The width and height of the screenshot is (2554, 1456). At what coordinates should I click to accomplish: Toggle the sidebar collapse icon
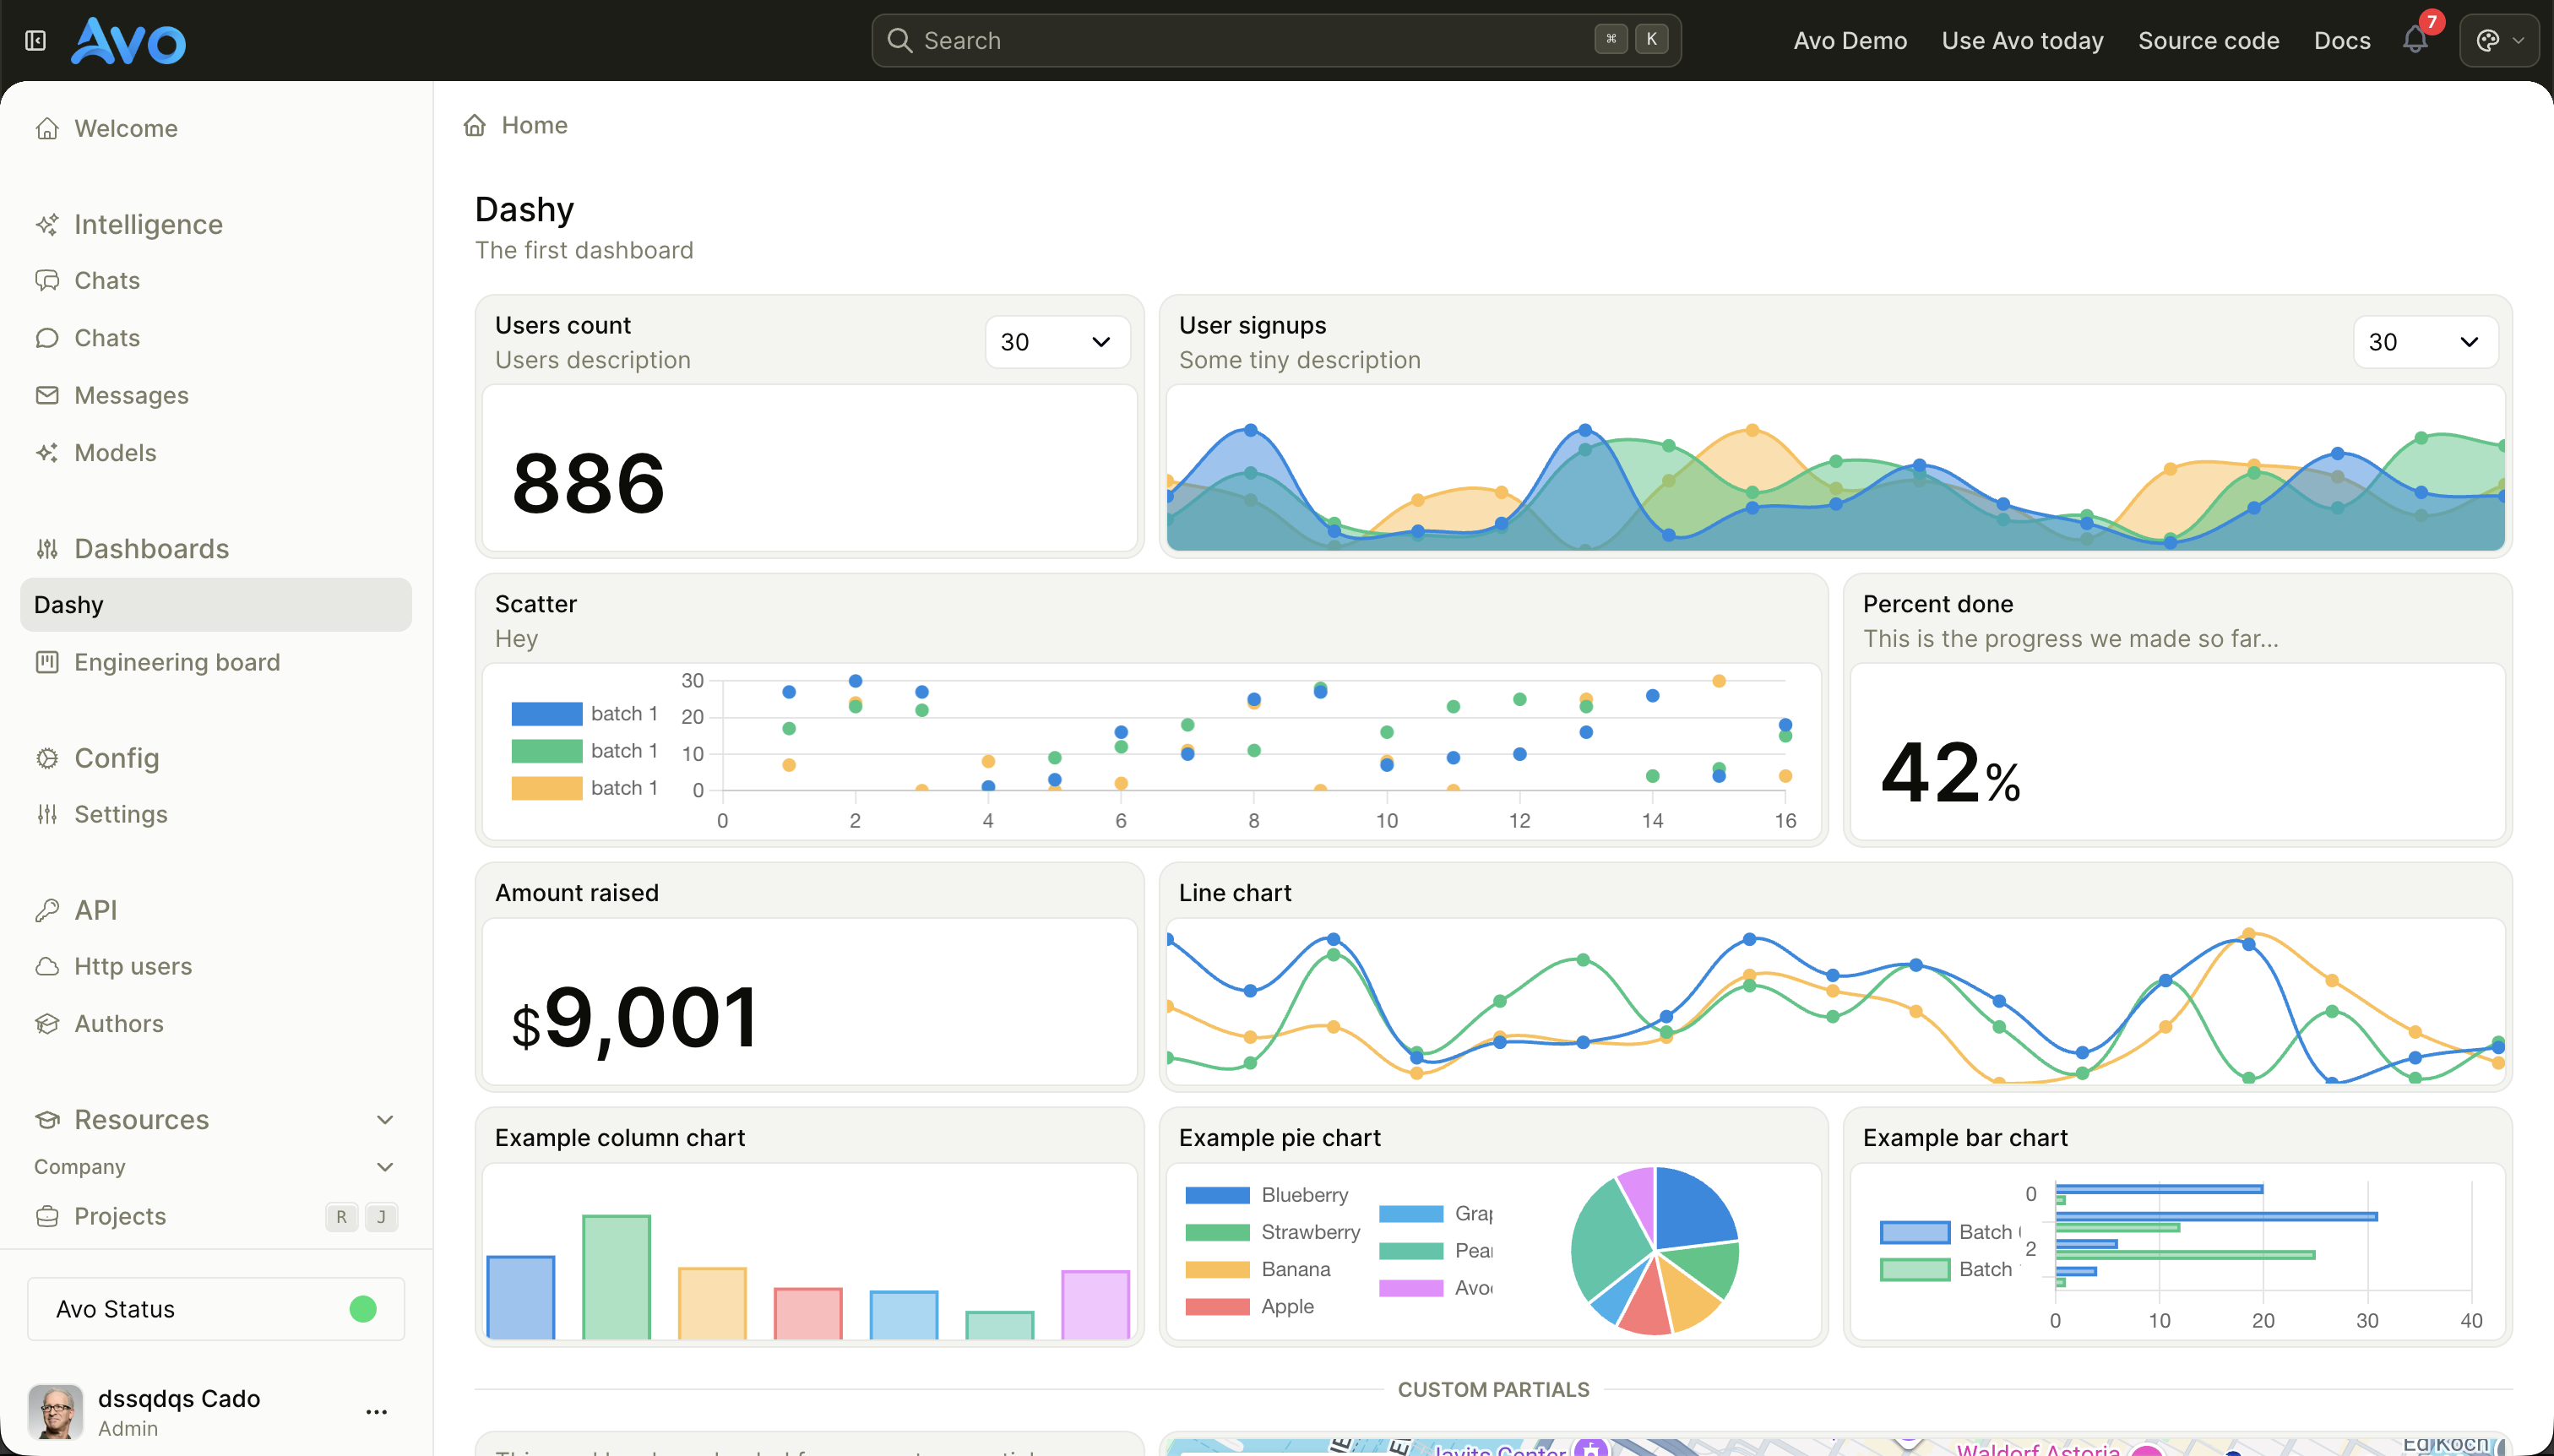coord(36,41)
